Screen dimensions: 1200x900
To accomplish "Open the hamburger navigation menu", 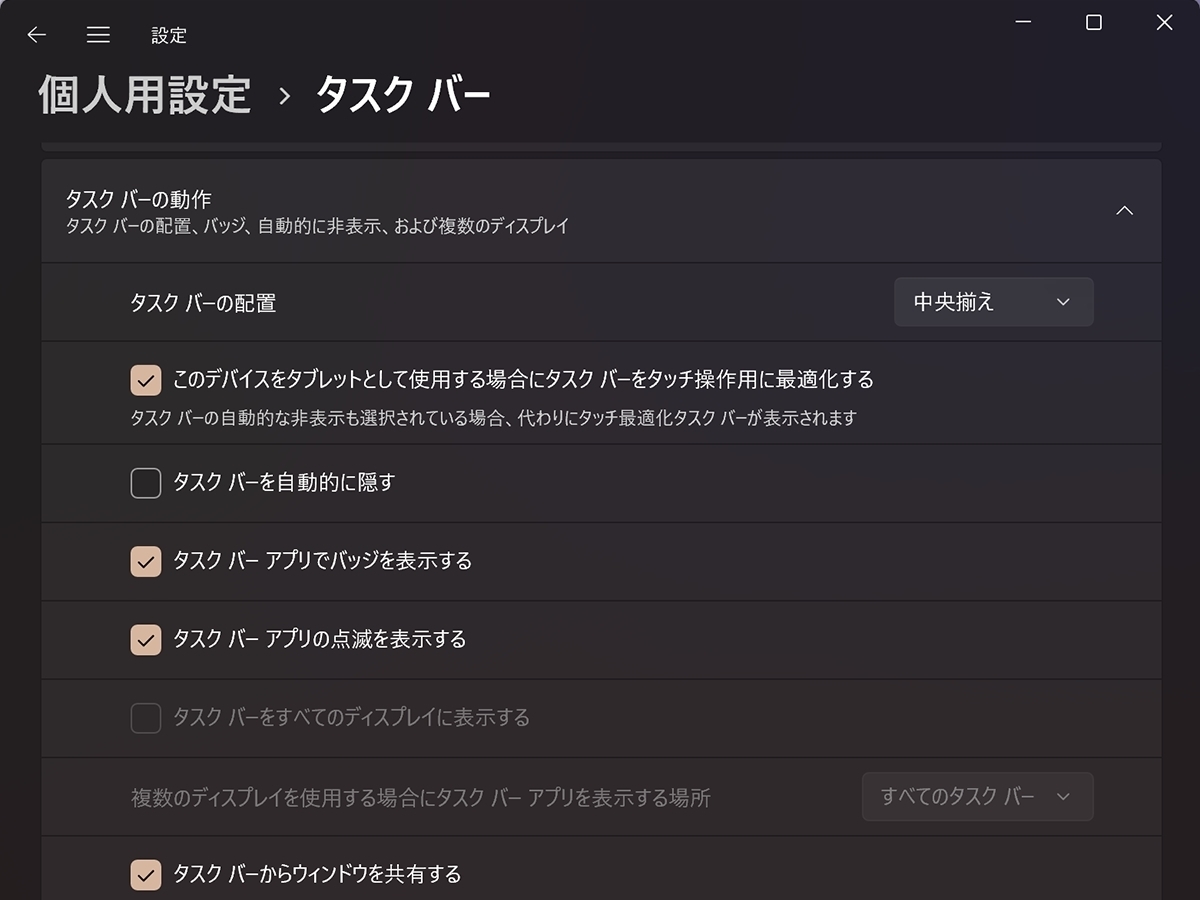I will pos(98,35).
